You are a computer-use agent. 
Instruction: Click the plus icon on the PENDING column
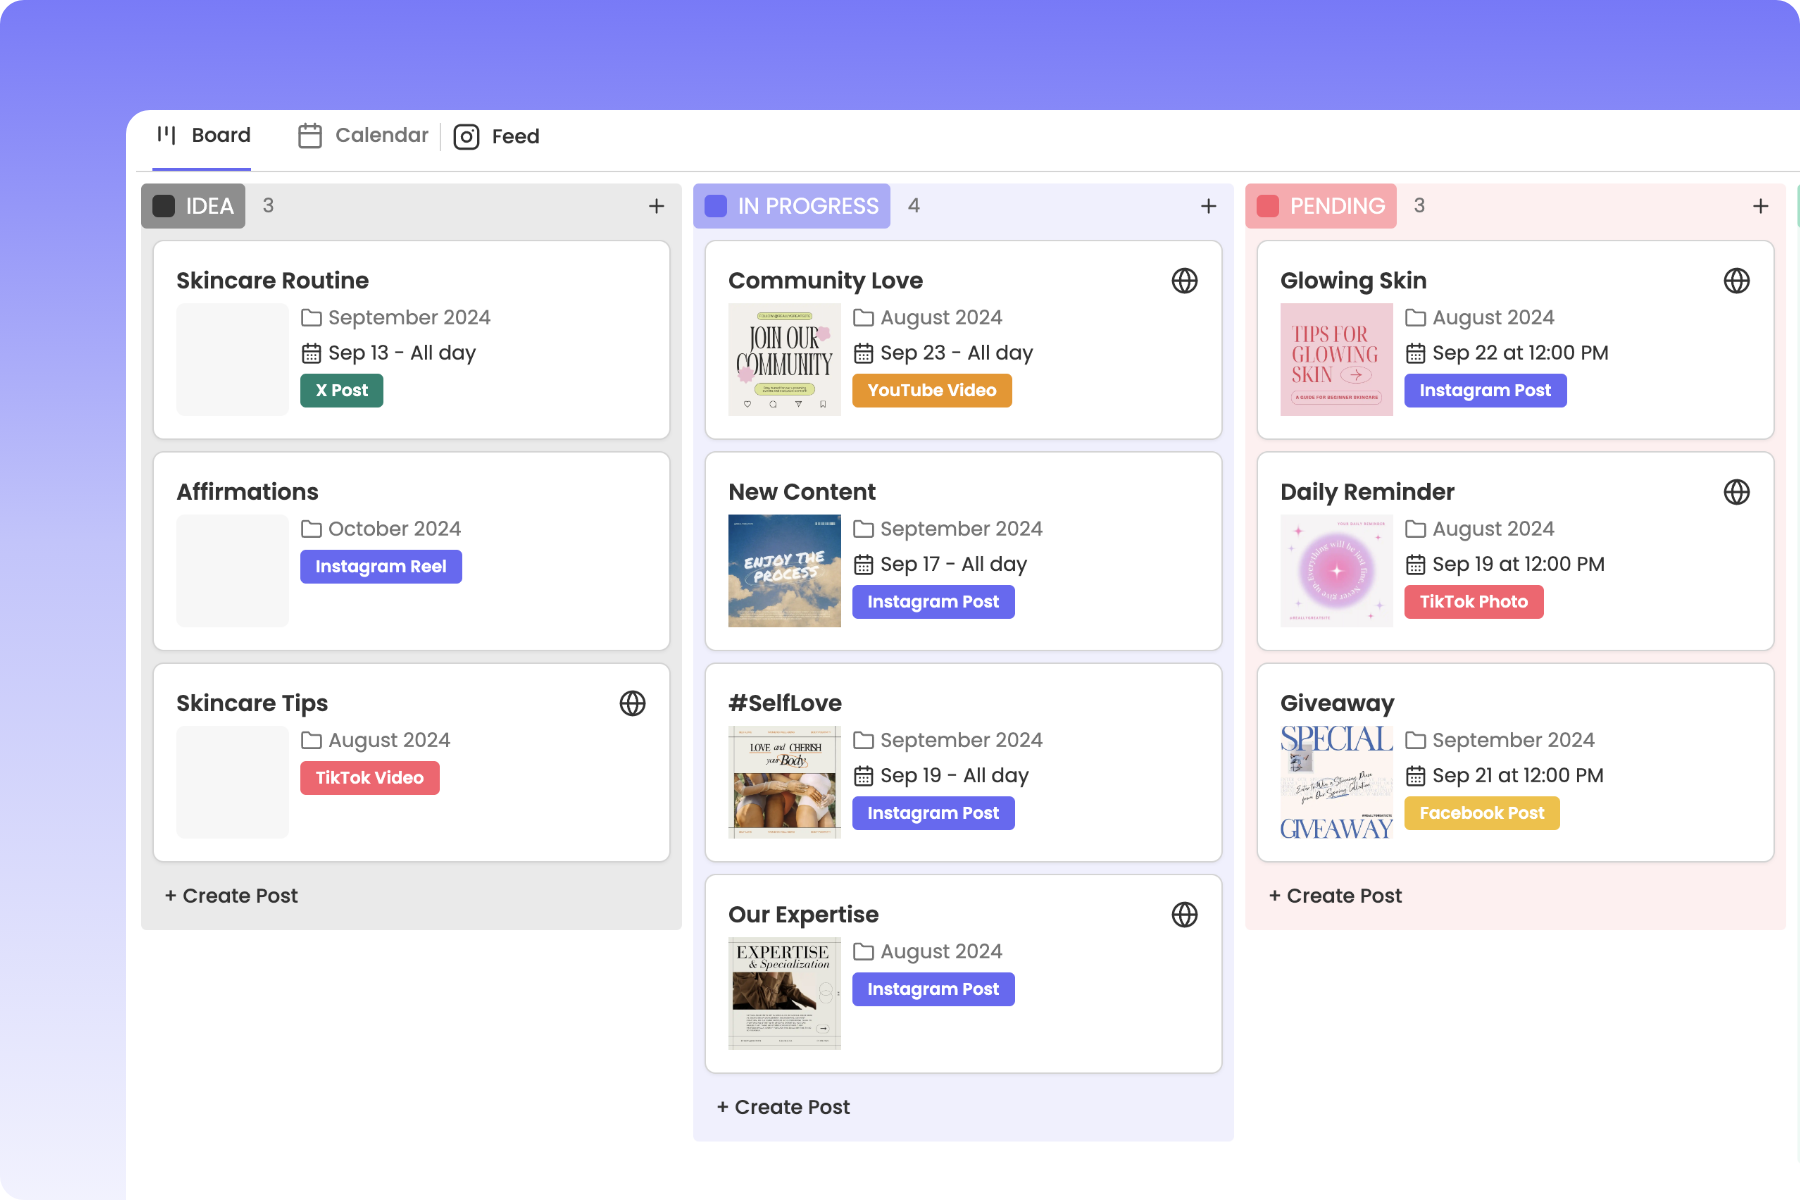[x=1761, y=206]
